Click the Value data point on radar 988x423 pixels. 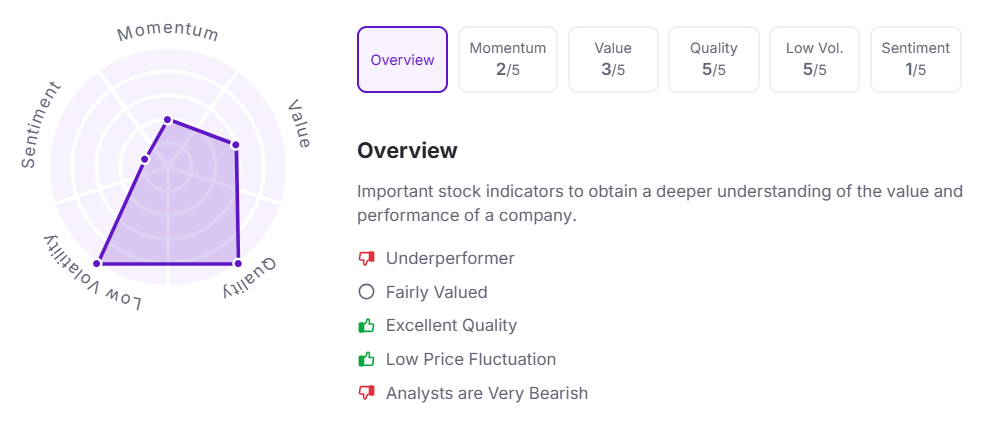coord(236,145)
